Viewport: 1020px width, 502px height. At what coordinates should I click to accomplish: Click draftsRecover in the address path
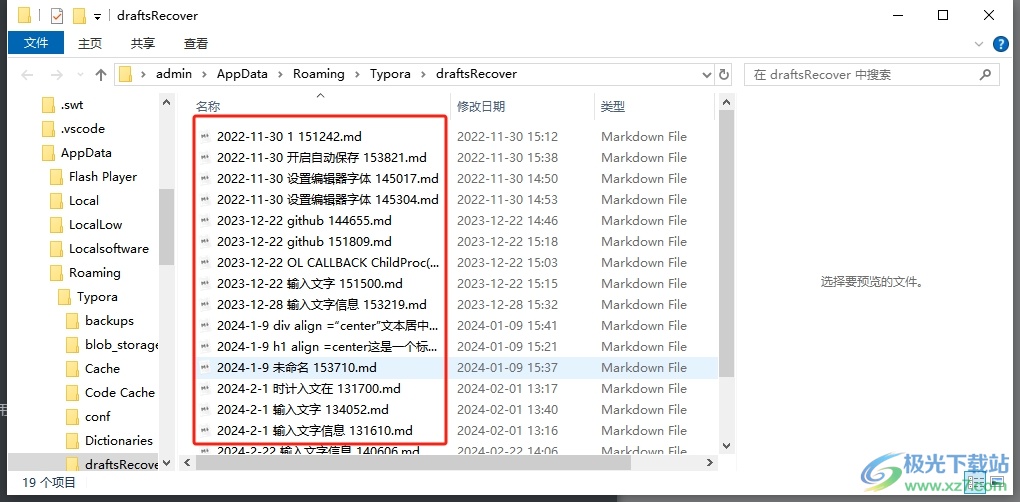476,73
